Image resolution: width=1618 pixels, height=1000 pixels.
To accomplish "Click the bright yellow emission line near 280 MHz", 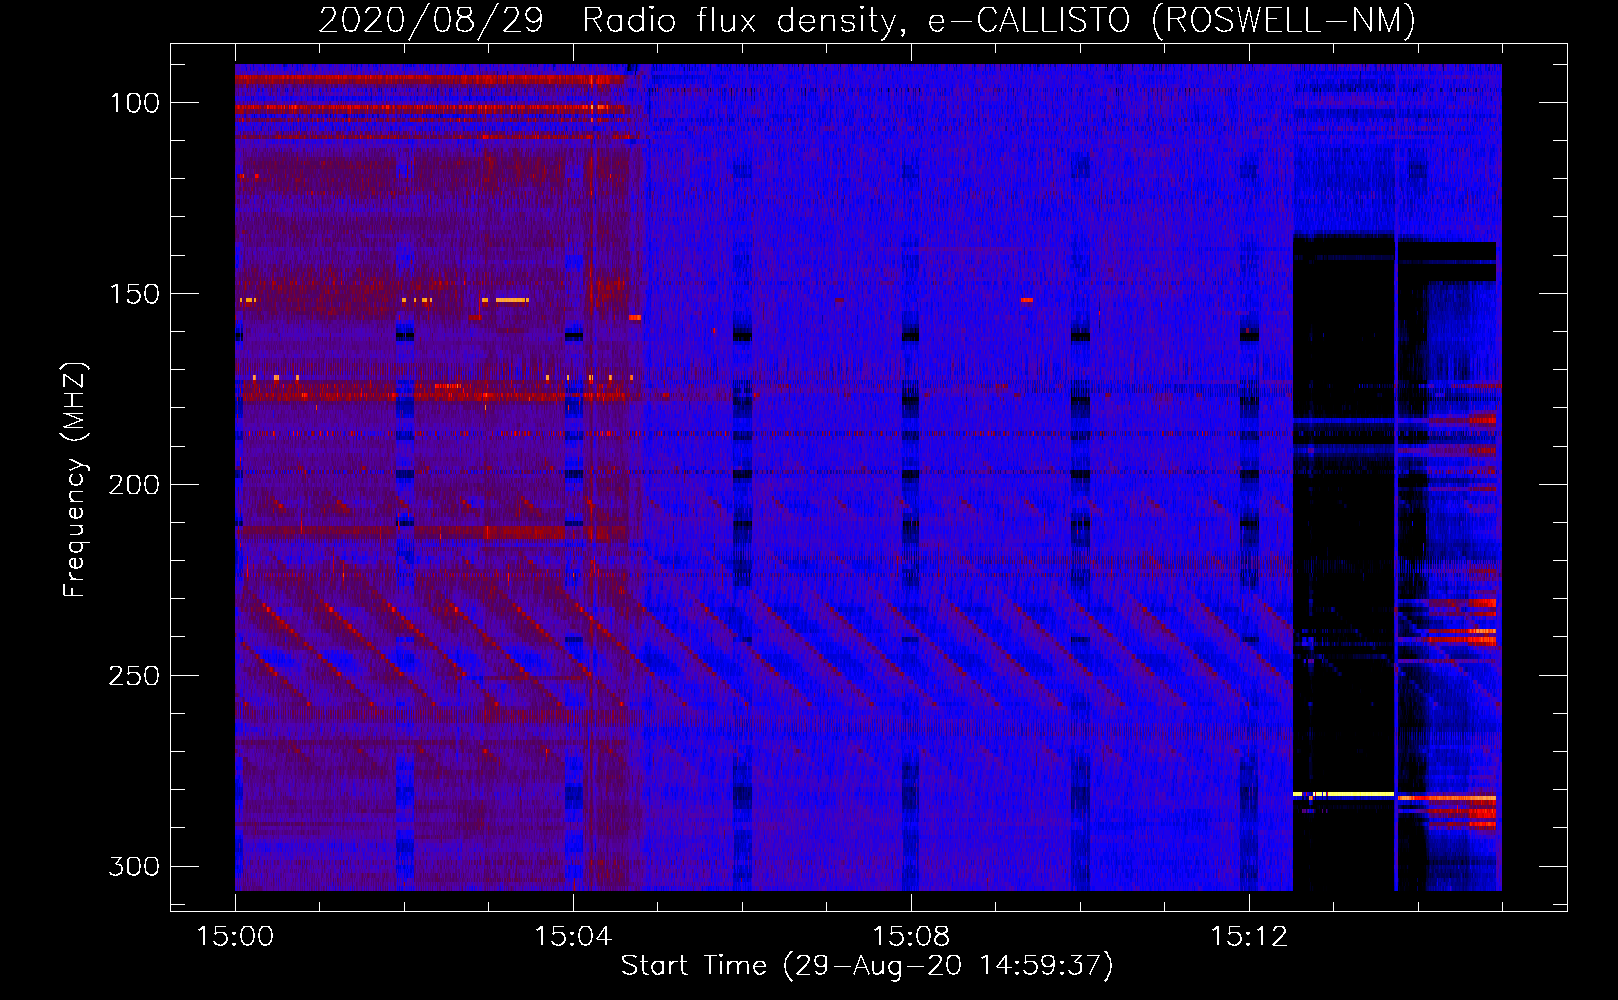I will [x=1344, y=794].
